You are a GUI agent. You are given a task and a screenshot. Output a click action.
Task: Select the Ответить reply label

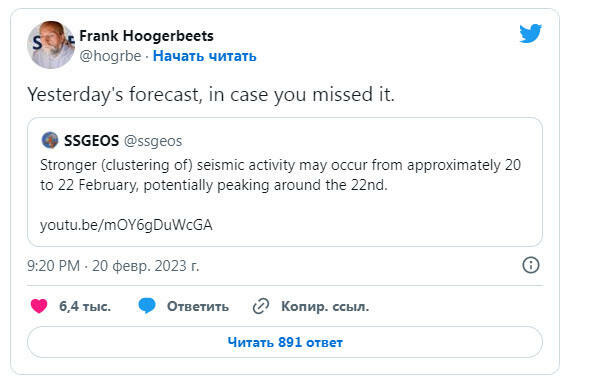pos(198,306)
